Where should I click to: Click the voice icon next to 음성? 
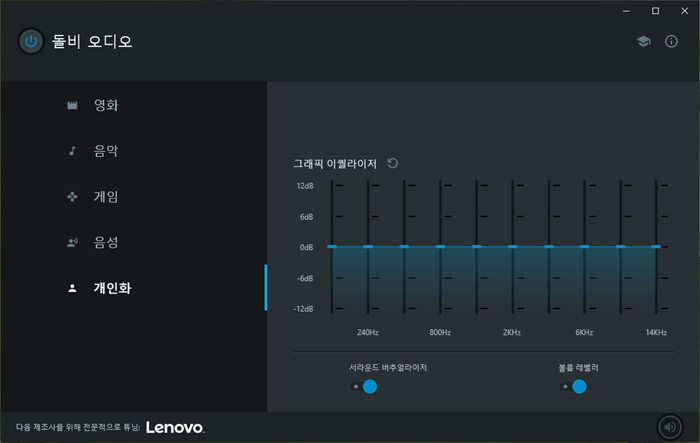point(72,242)
